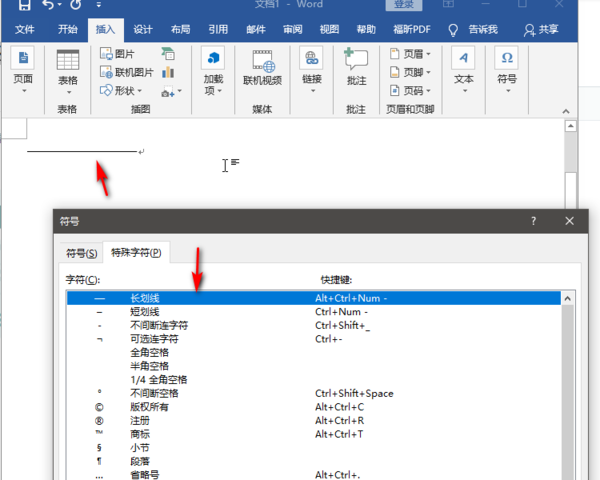Switch to 符号(S) tab in dialog

pos(82,253)
